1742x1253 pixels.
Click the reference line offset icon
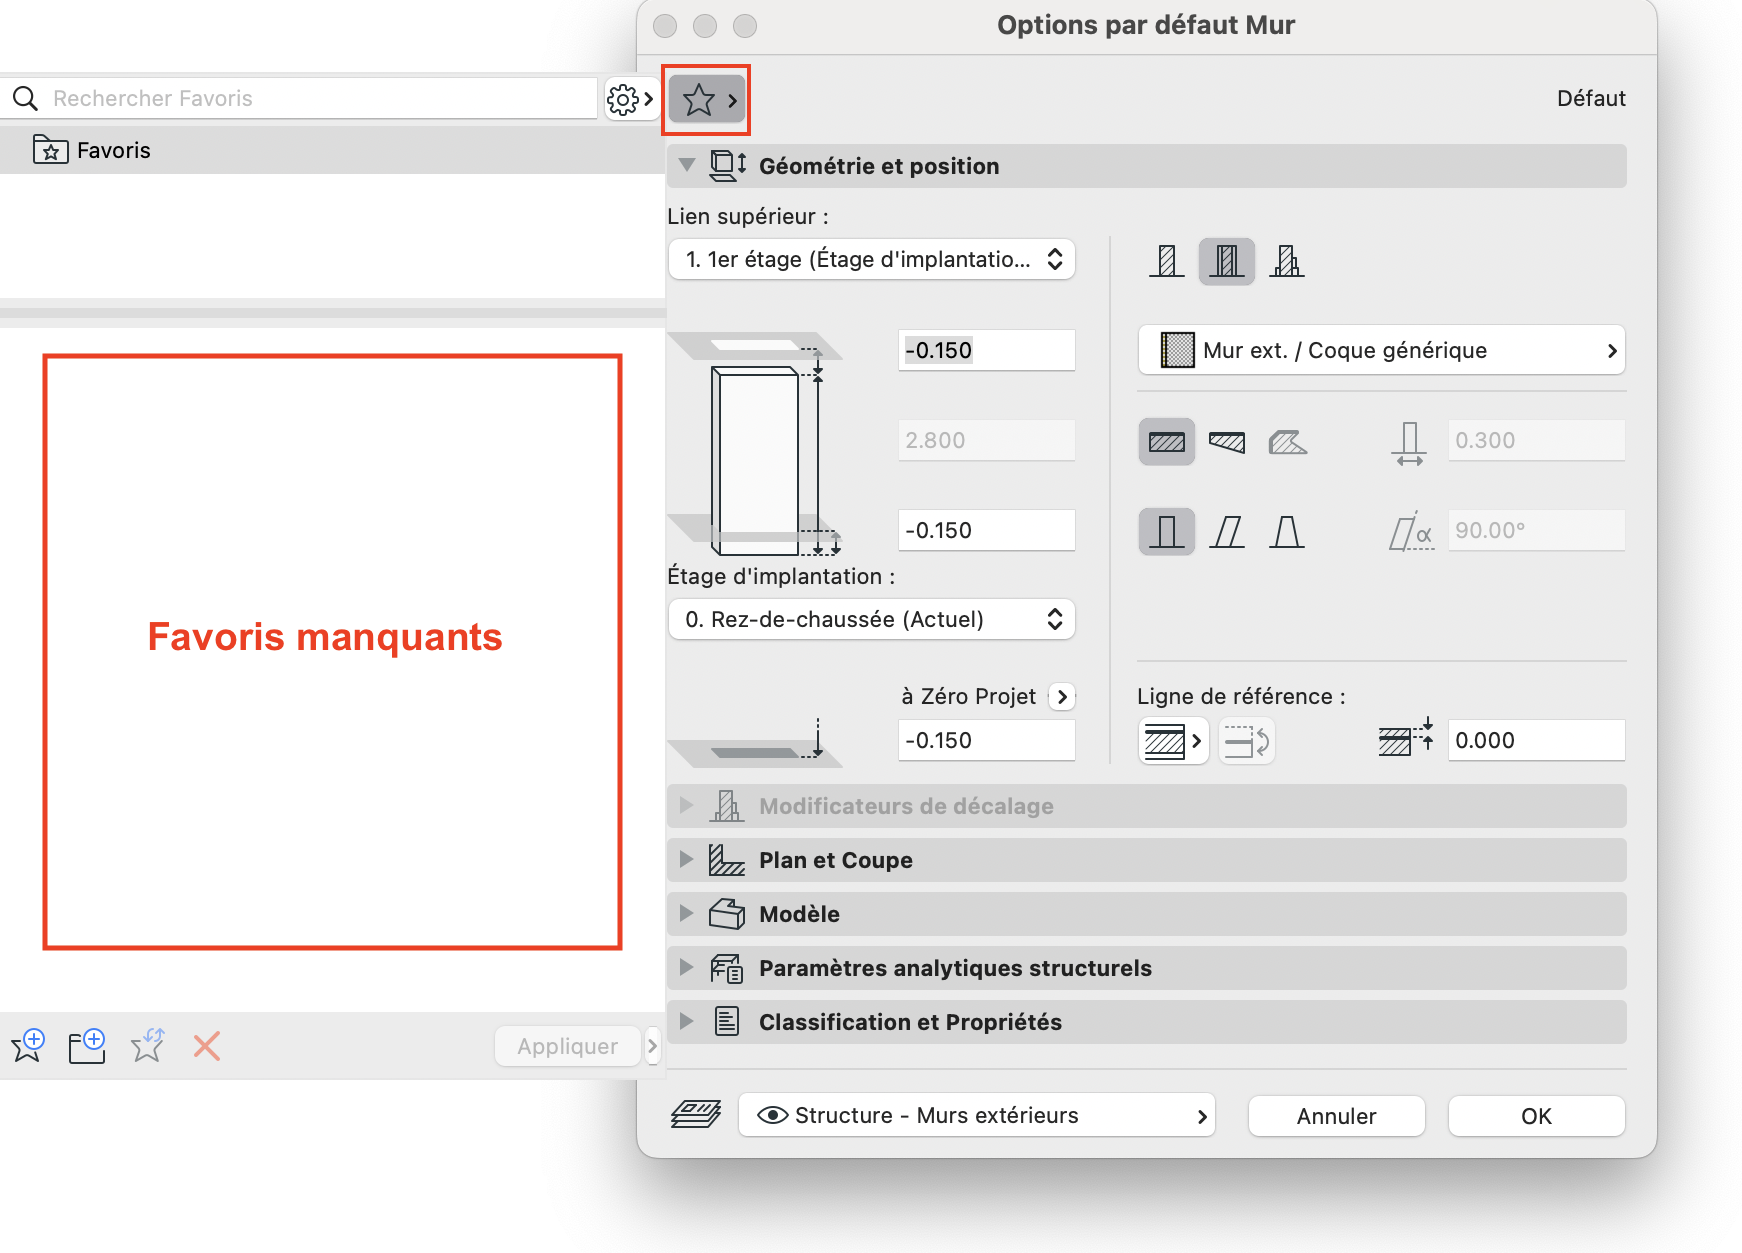[x=1406, y=739]
